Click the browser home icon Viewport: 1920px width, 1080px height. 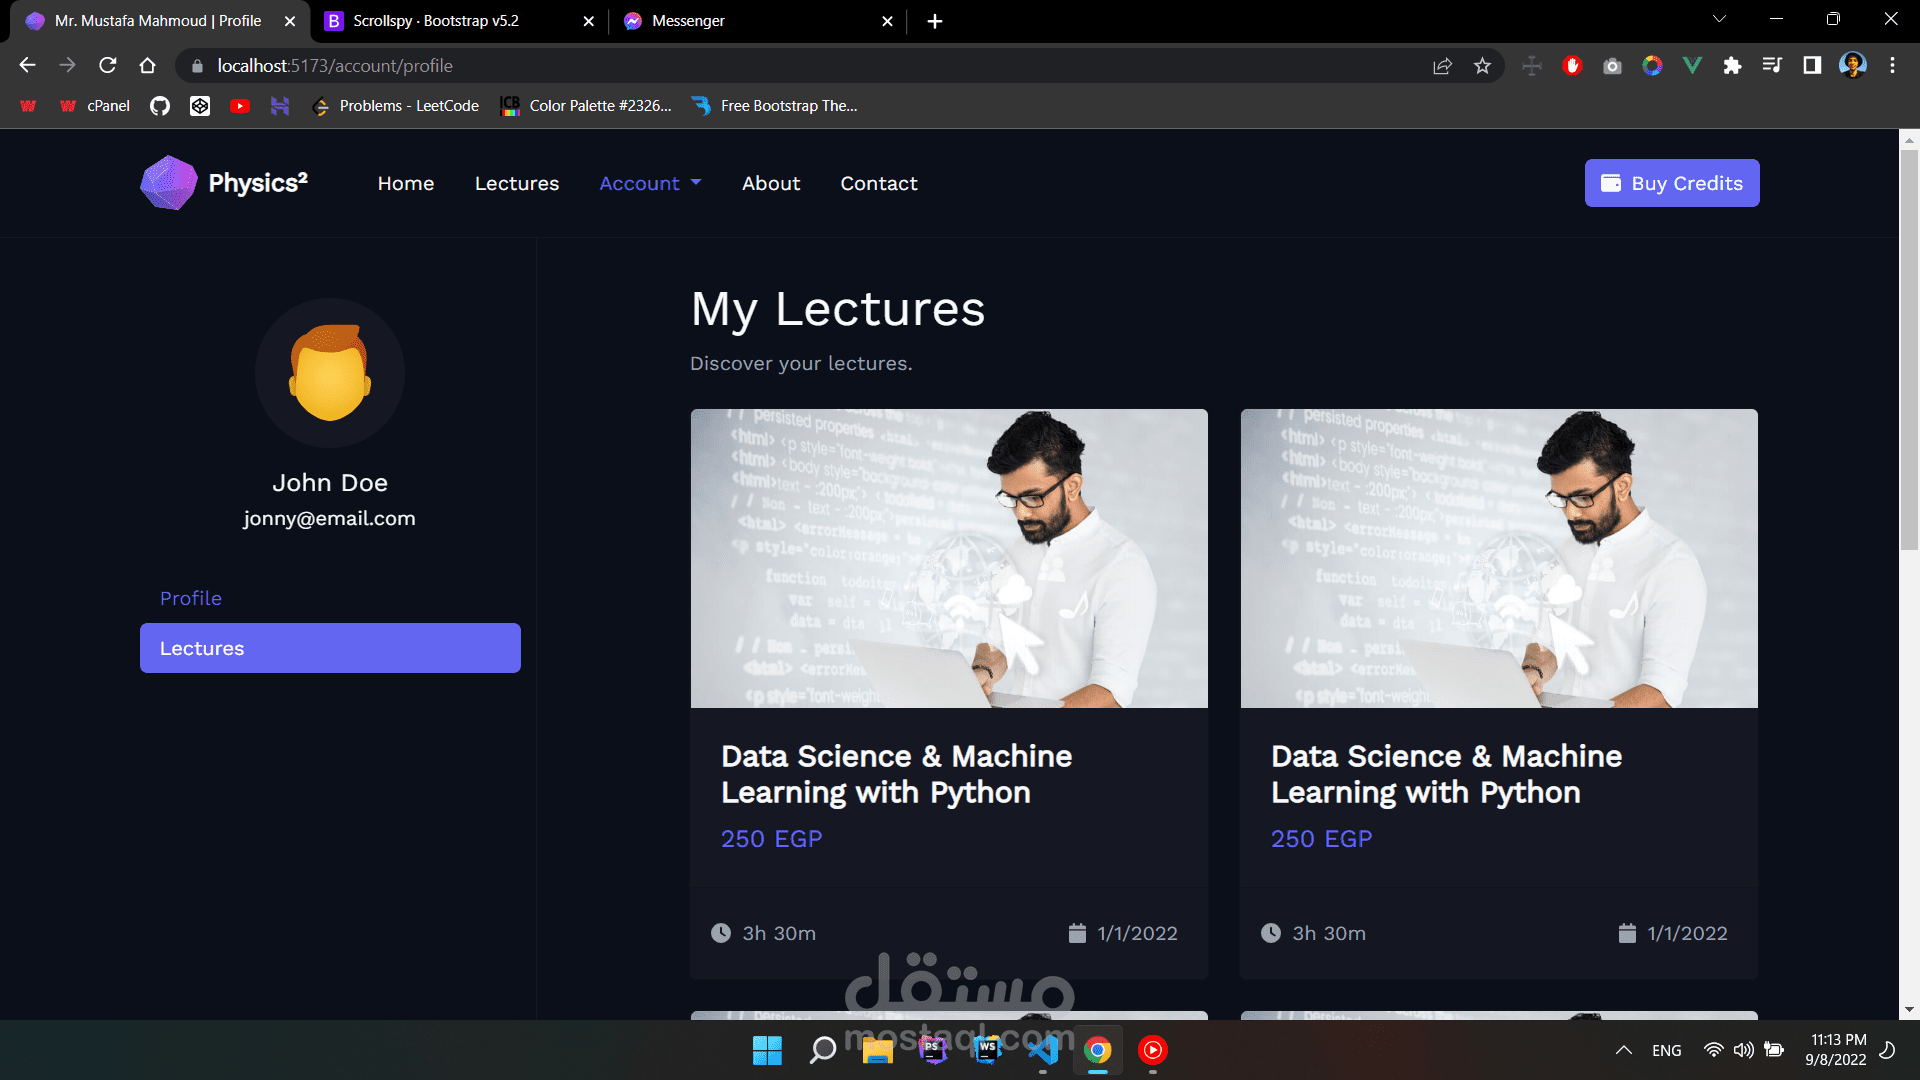point(148,66)
